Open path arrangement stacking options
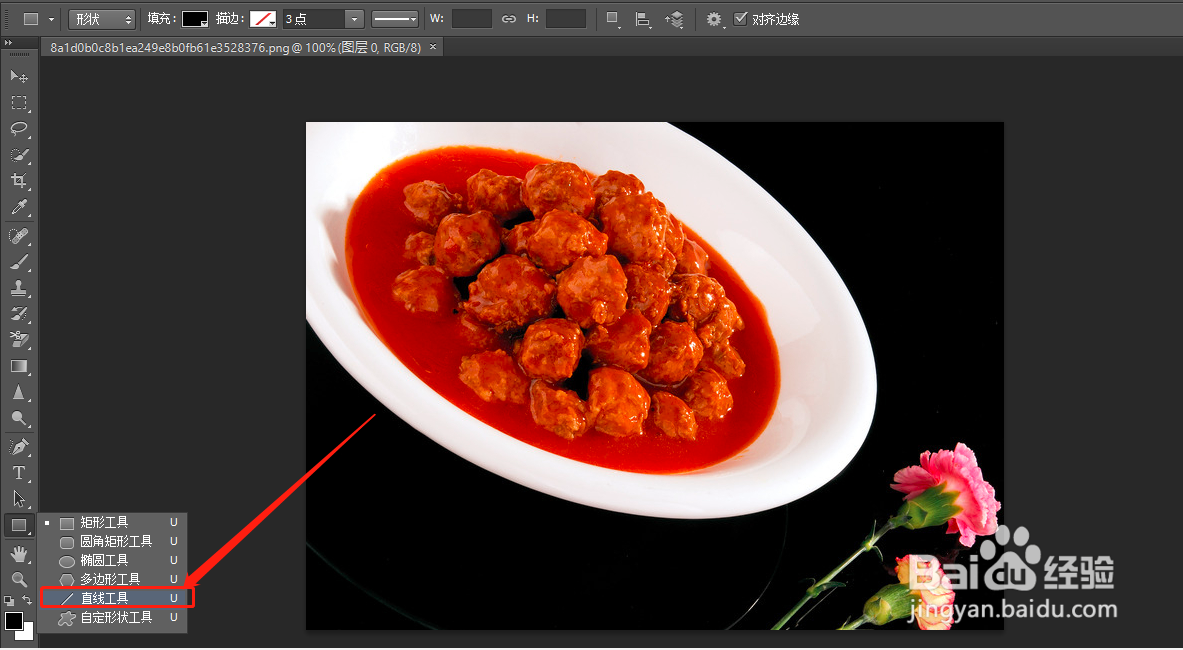 tap(674, 20)
